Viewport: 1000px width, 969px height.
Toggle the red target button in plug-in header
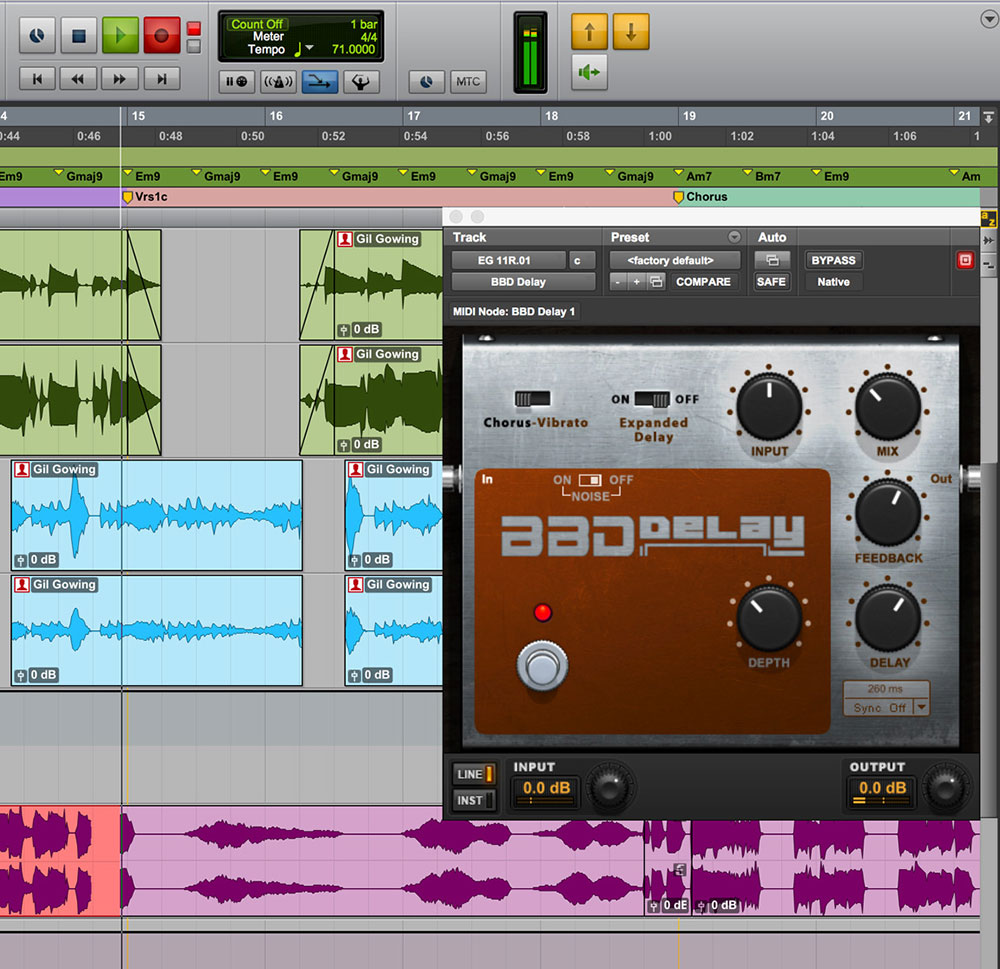[965, 260]
